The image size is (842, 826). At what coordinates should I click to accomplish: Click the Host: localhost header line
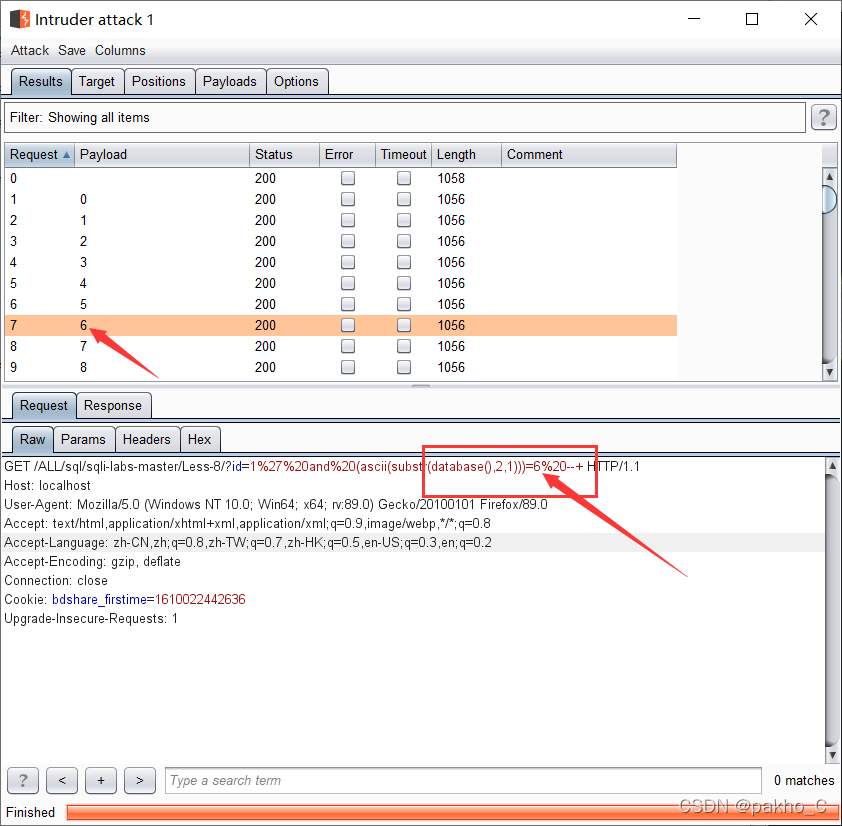pos(47,486)
